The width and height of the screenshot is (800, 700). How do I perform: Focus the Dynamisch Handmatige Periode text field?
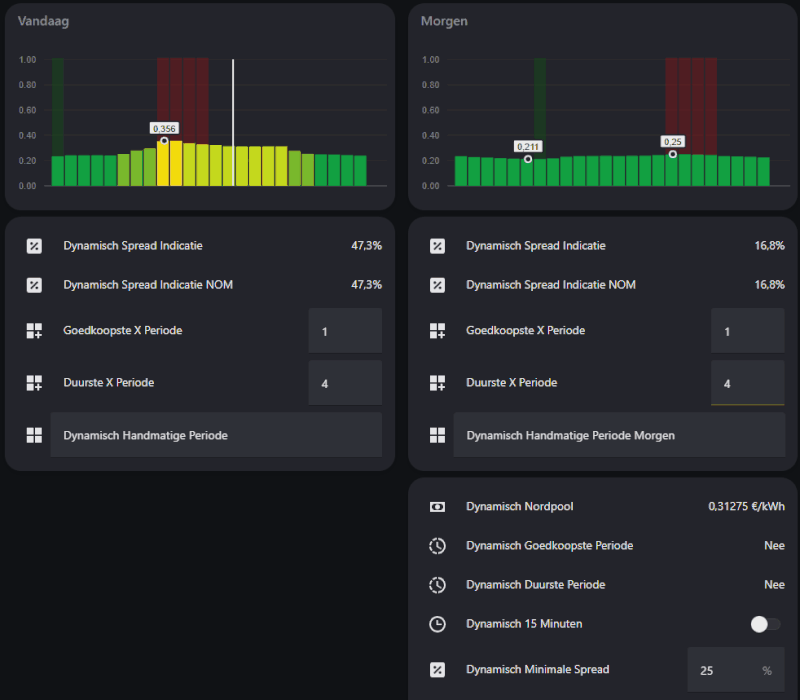[x=216, y=435]
